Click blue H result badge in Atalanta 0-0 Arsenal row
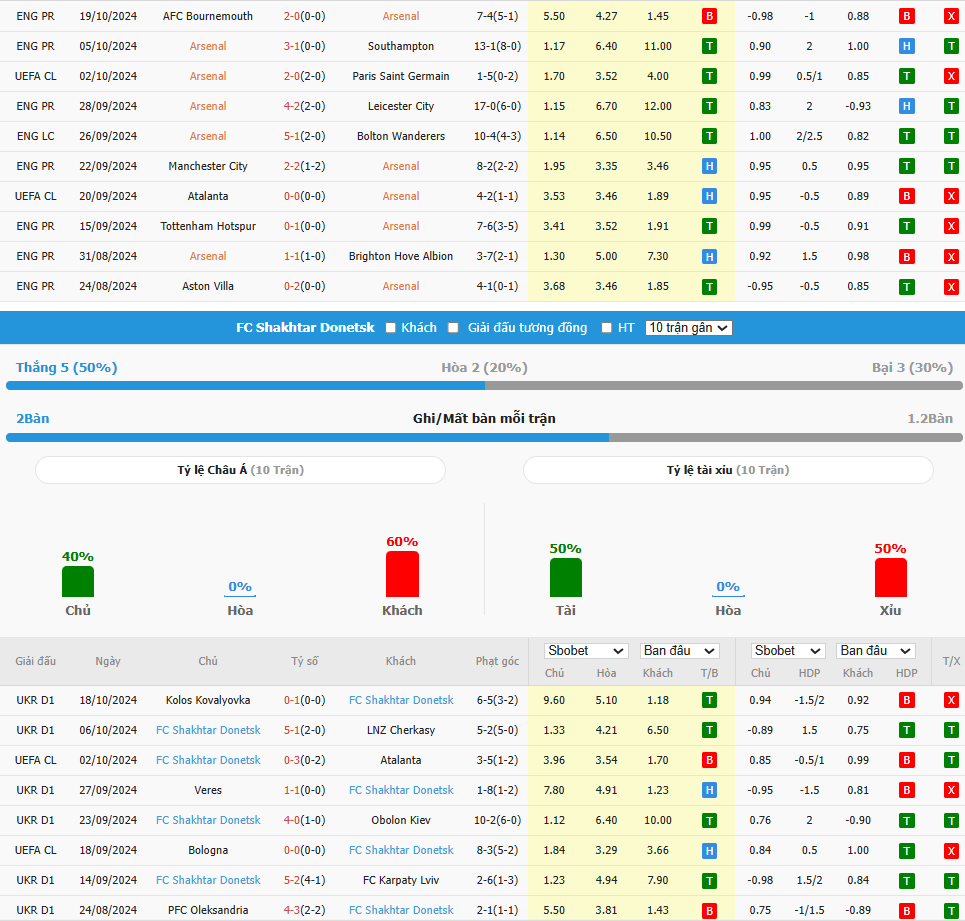 point(710,196)
